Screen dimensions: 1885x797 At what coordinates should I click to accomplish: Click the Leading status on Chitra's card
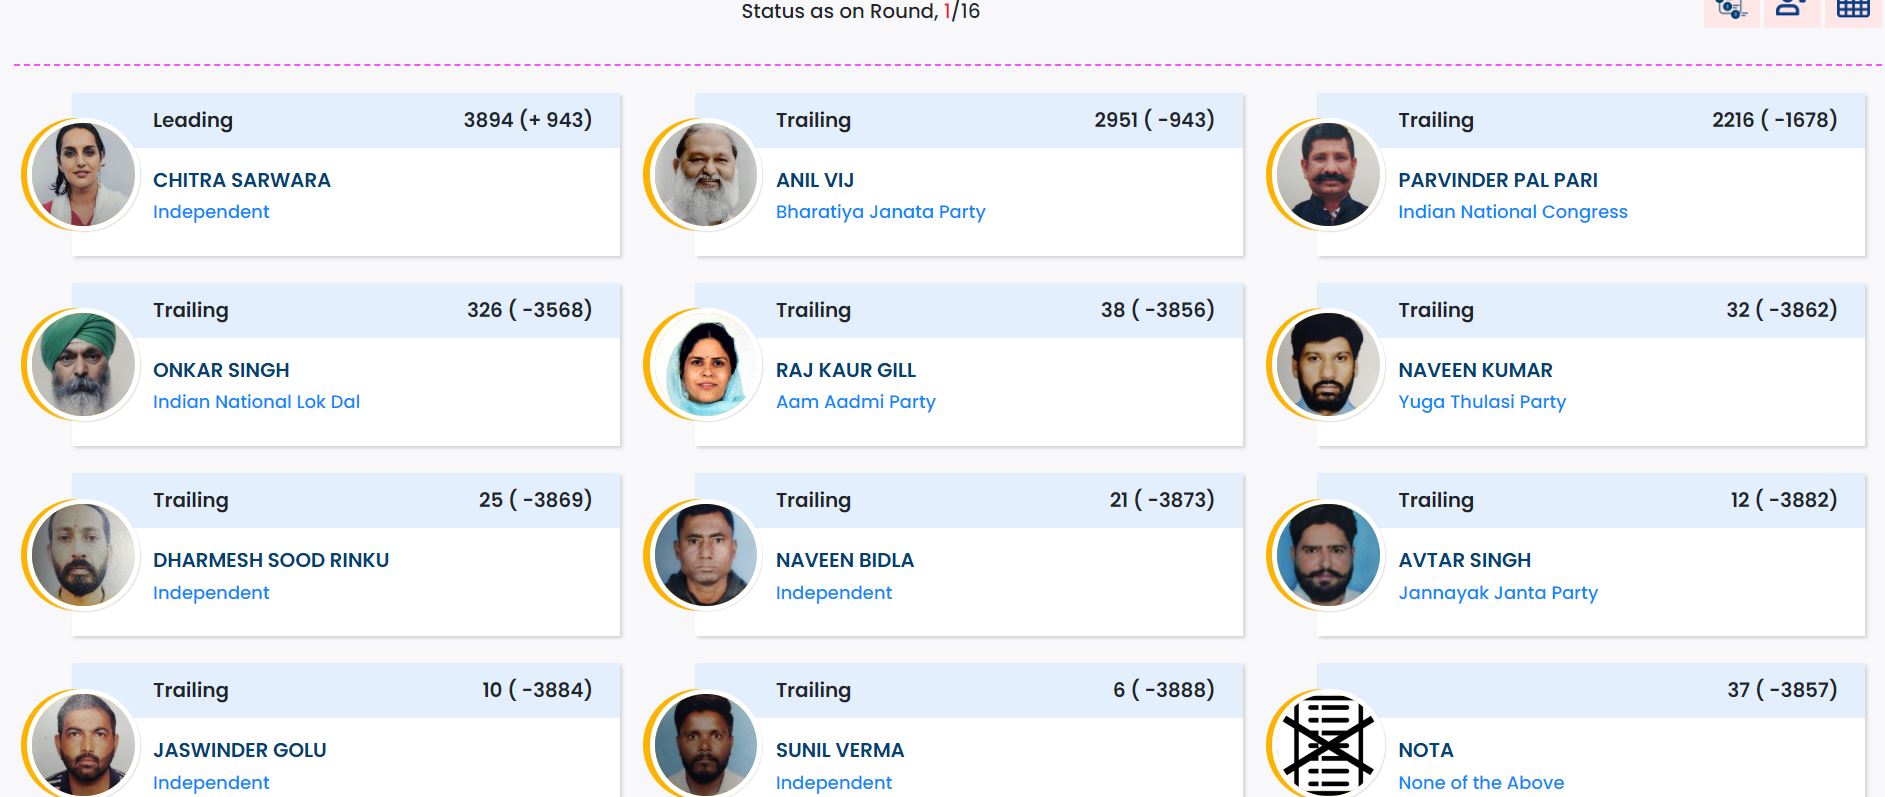[193, 120]
